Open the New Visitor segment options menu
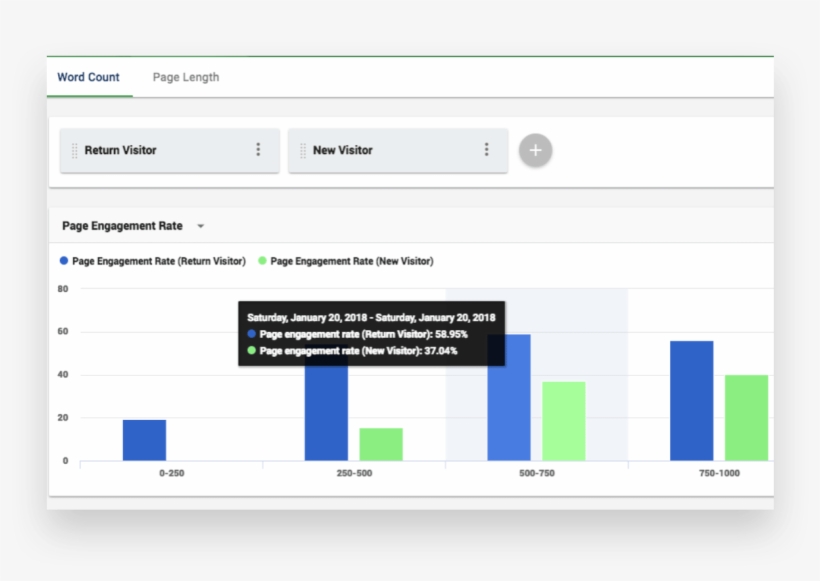This screenshot has height=581, width=820. pyautogui.click(x=486, y=150)
